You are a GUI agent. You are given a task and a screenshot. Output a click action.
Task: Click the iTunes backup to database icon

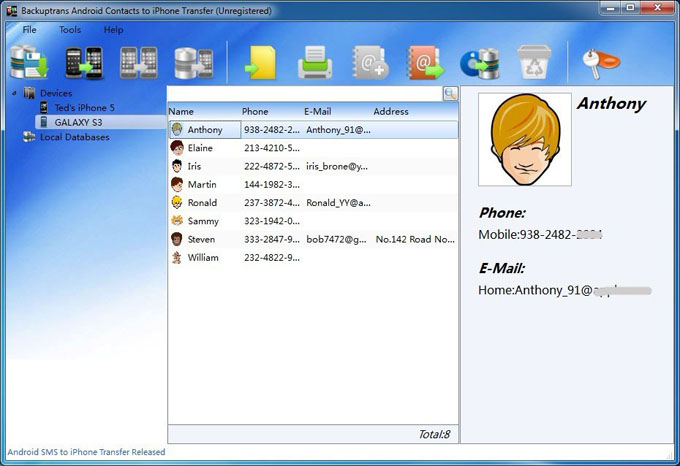480,64
